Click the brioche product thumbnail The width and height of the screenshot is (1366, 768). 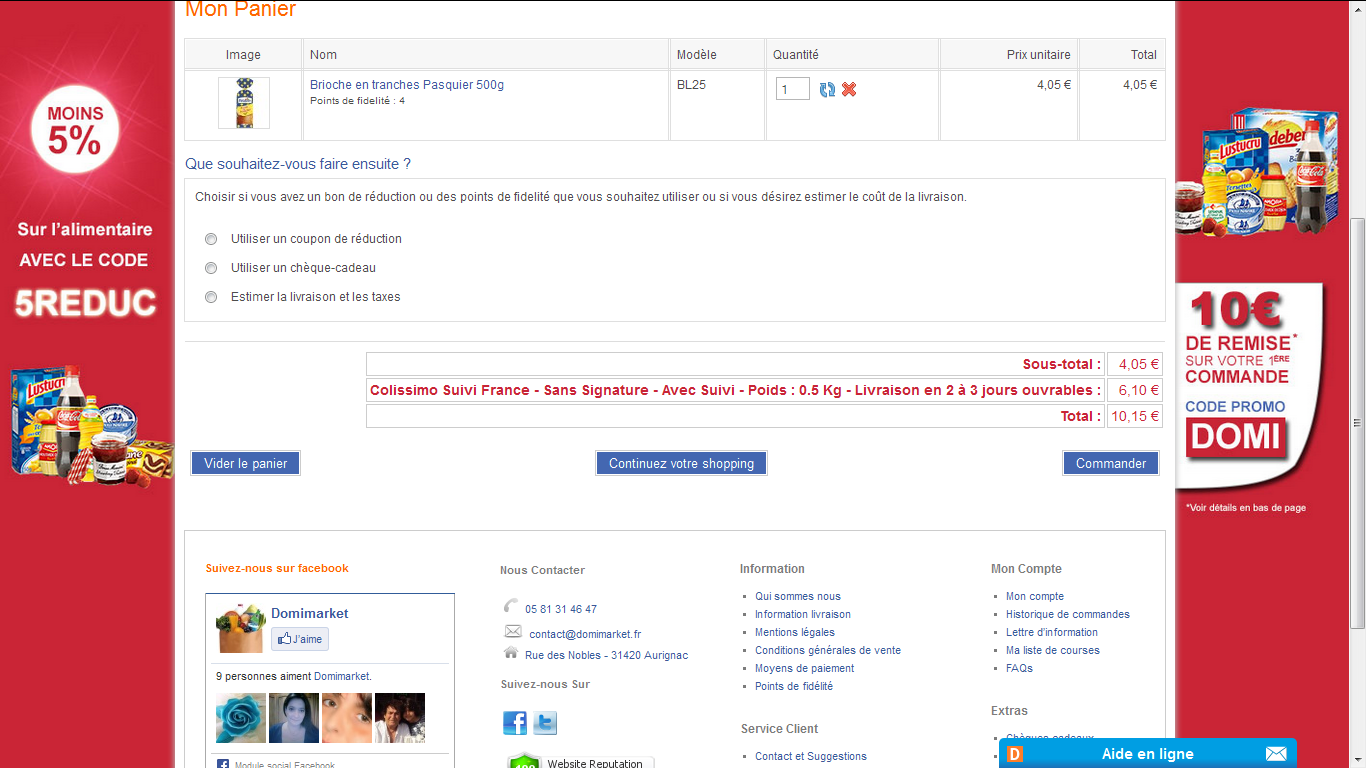(244, 103)
